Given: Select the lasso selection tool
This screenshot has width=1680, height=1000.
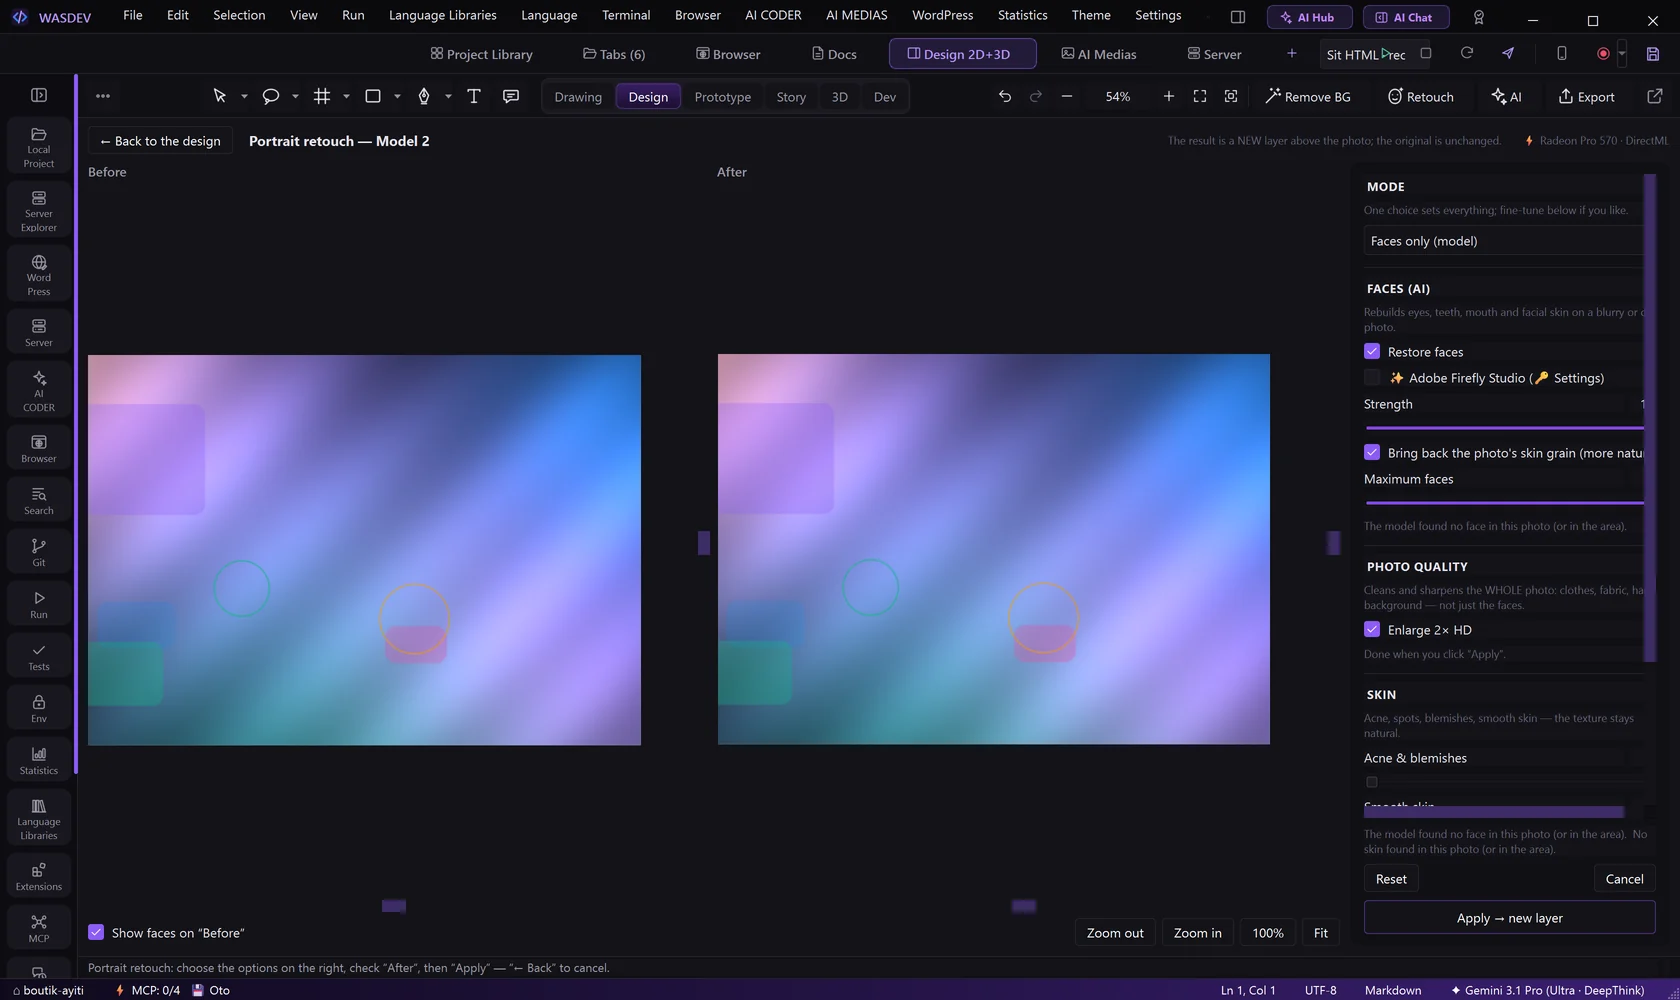Looking at the screenshot, I should point(270,96).
